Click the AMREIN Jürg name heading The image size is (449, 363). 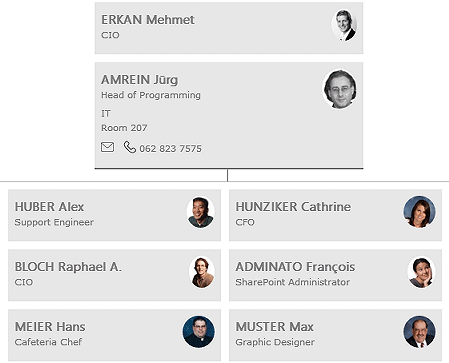tap(140, 80)
